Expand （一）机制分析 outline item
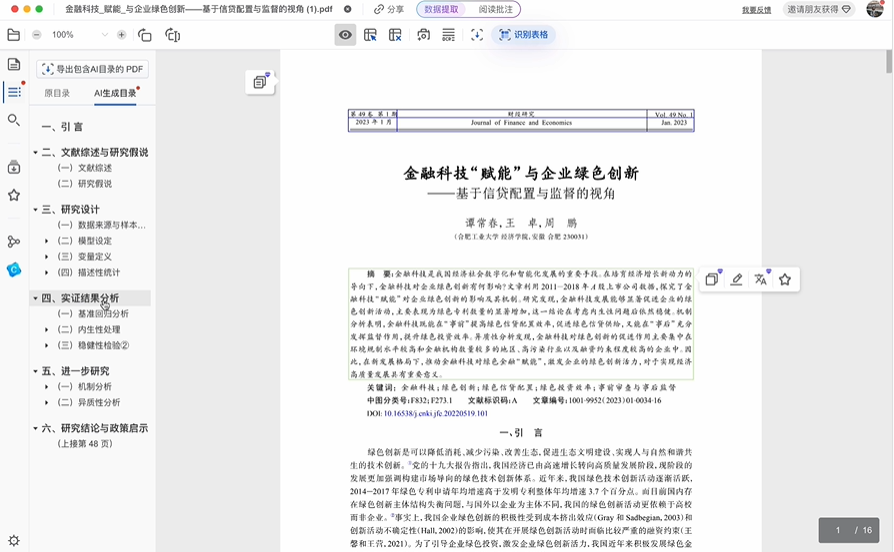The width and height of the screenshot is (894, 552). [x=47, y=387]
